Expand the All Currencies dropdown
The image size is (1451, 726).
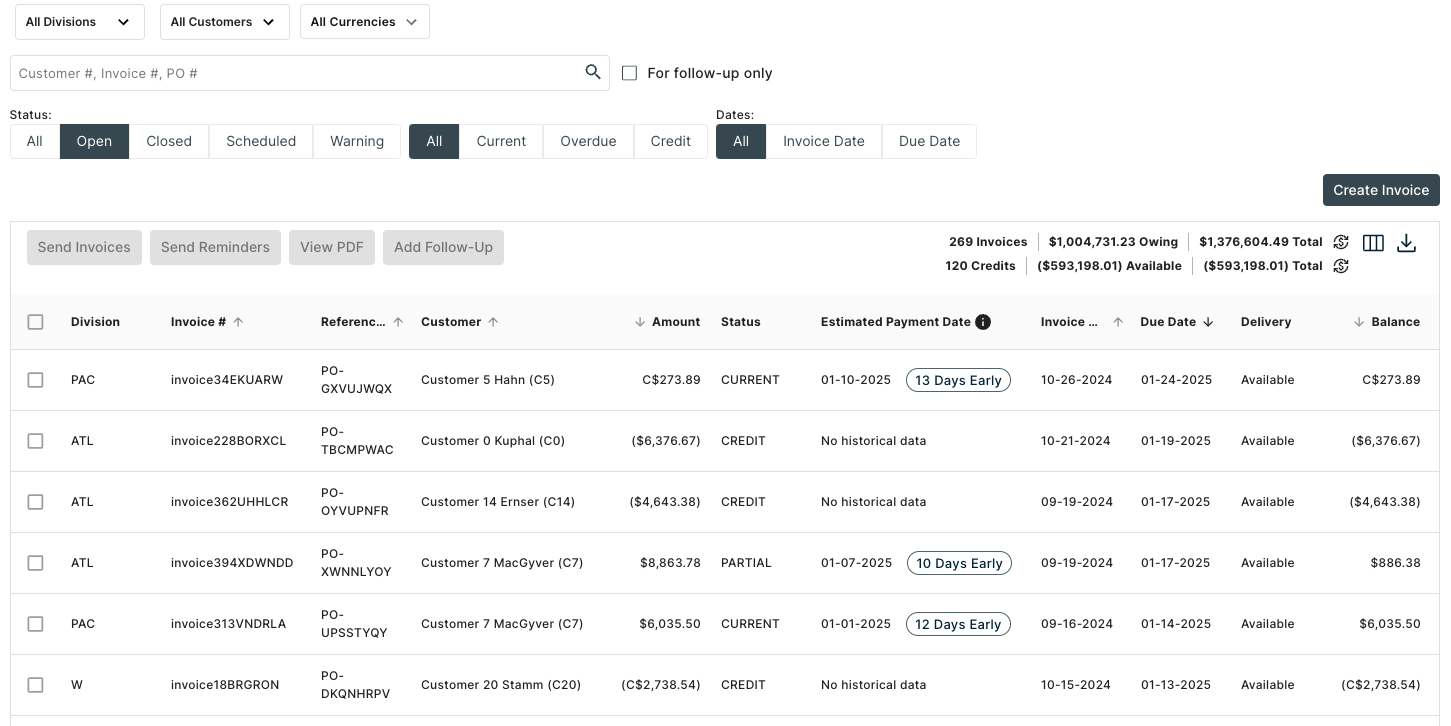(x=364, y=22)
